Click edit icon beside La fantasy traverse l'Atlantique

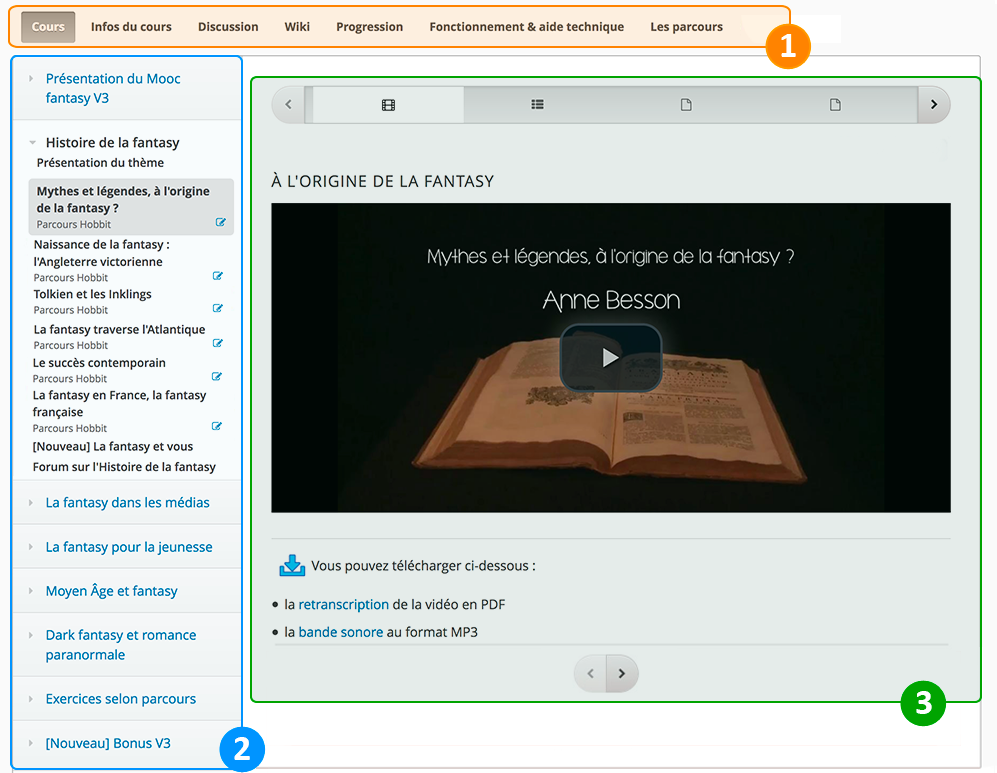tap(217, 343)
